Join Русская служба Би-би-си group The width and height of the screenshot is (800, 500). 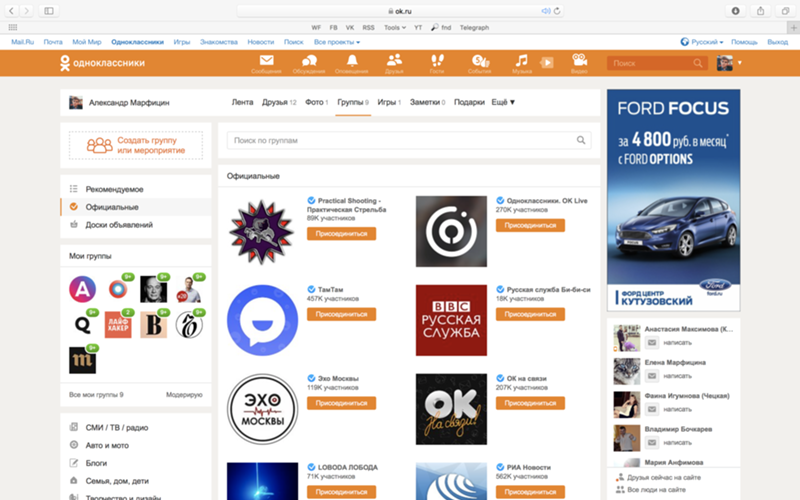530,314
